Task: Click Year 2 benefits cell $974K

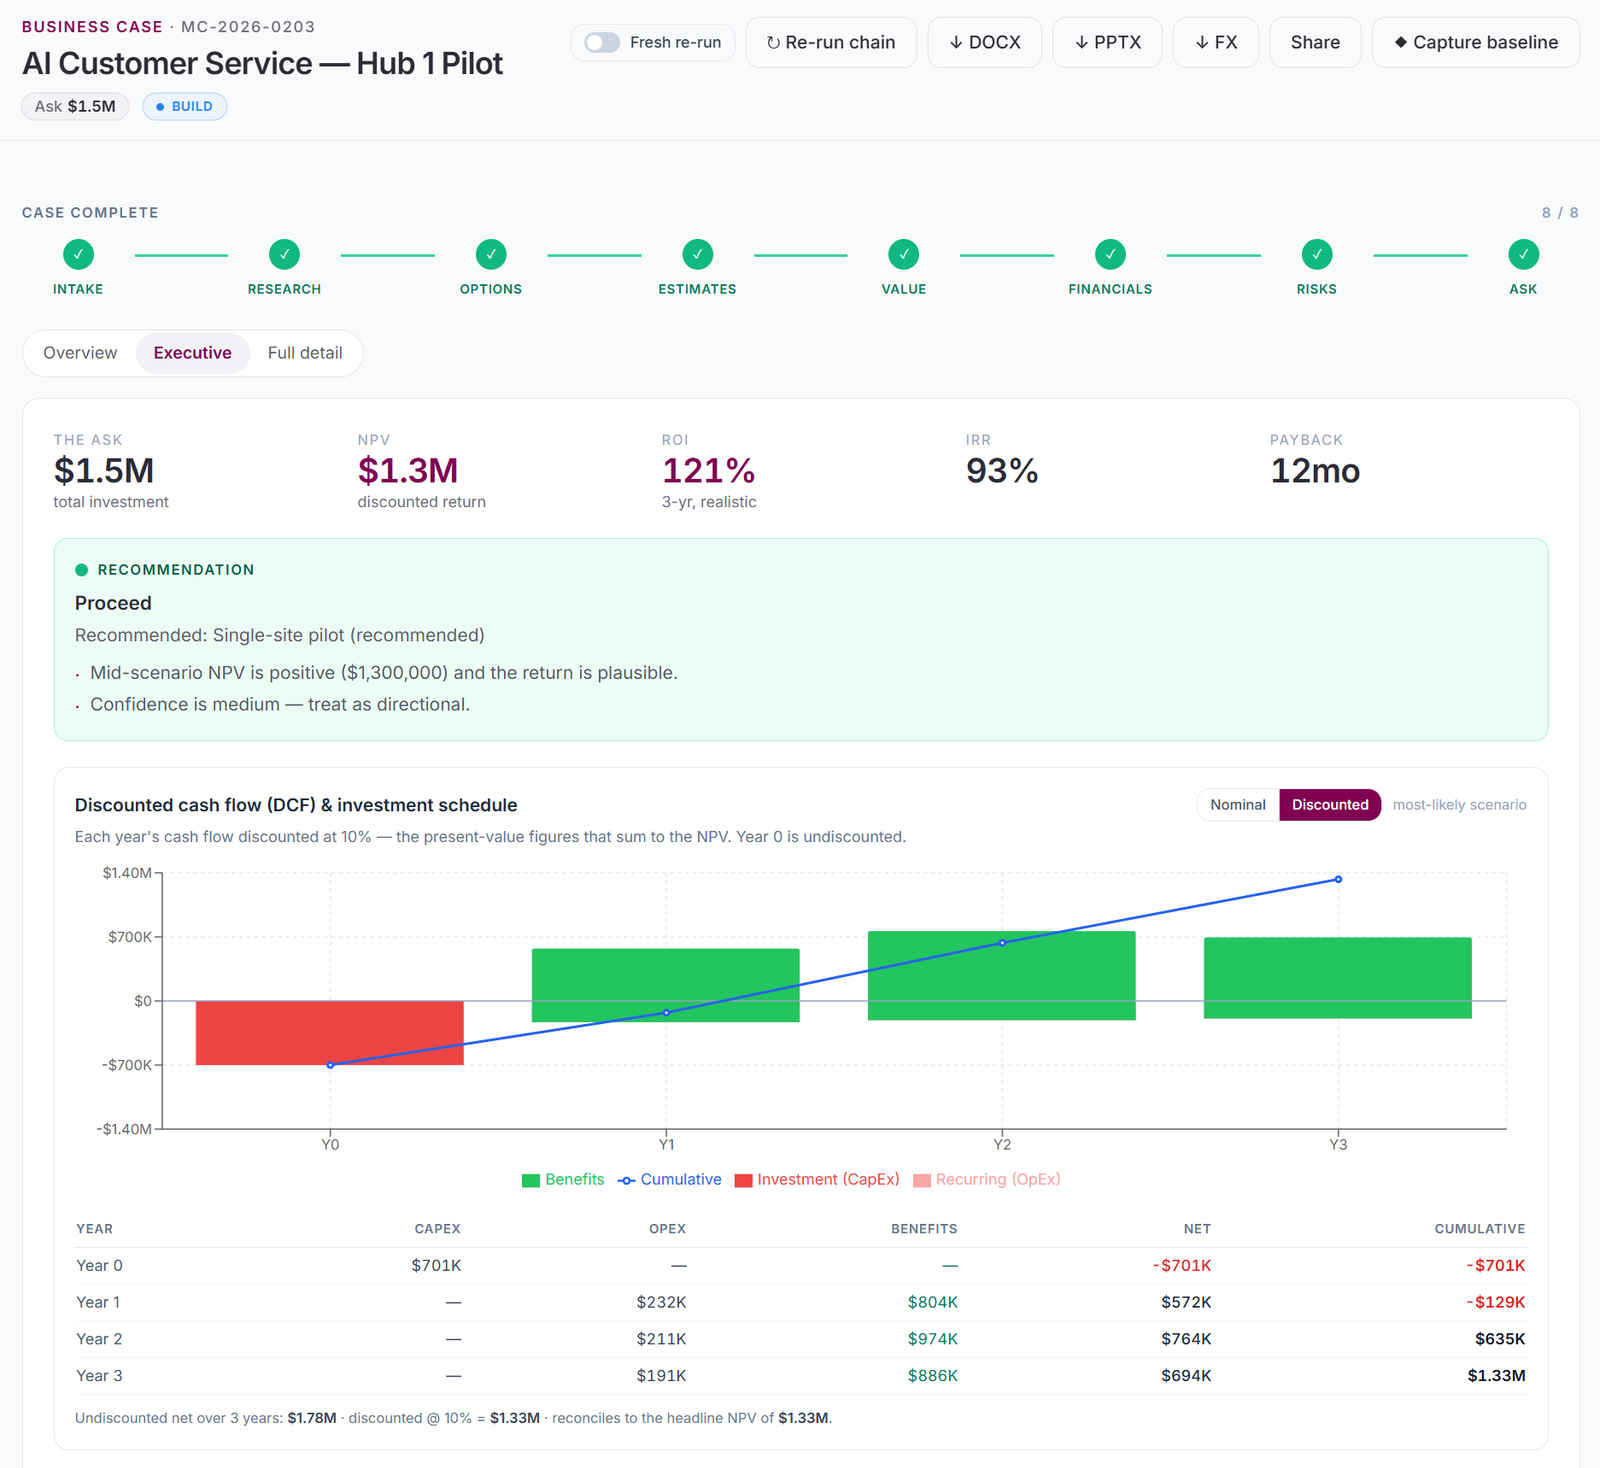Action: point(932,1339)
